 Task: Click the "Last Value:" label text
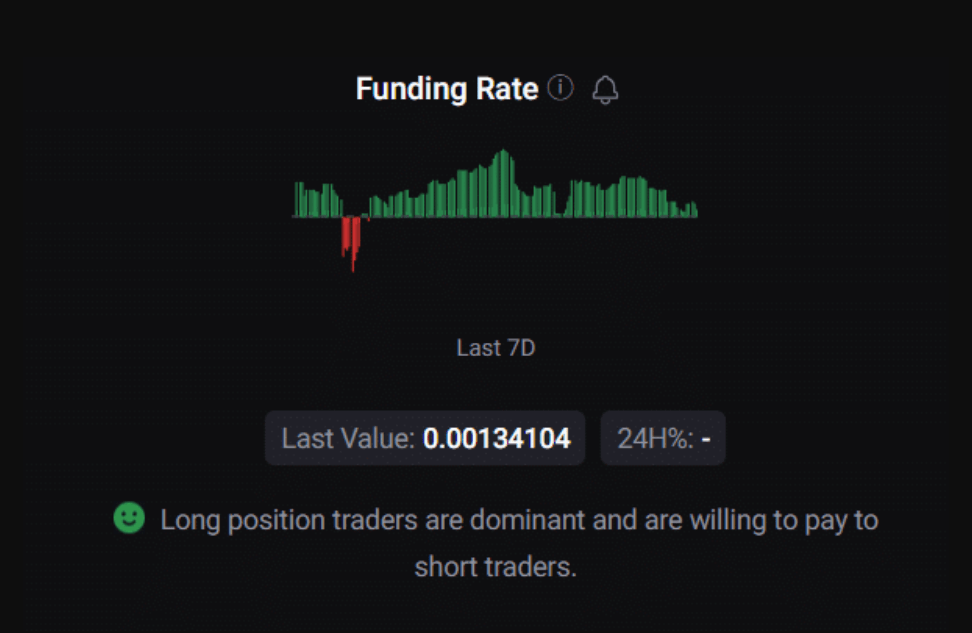click(348, 438)
